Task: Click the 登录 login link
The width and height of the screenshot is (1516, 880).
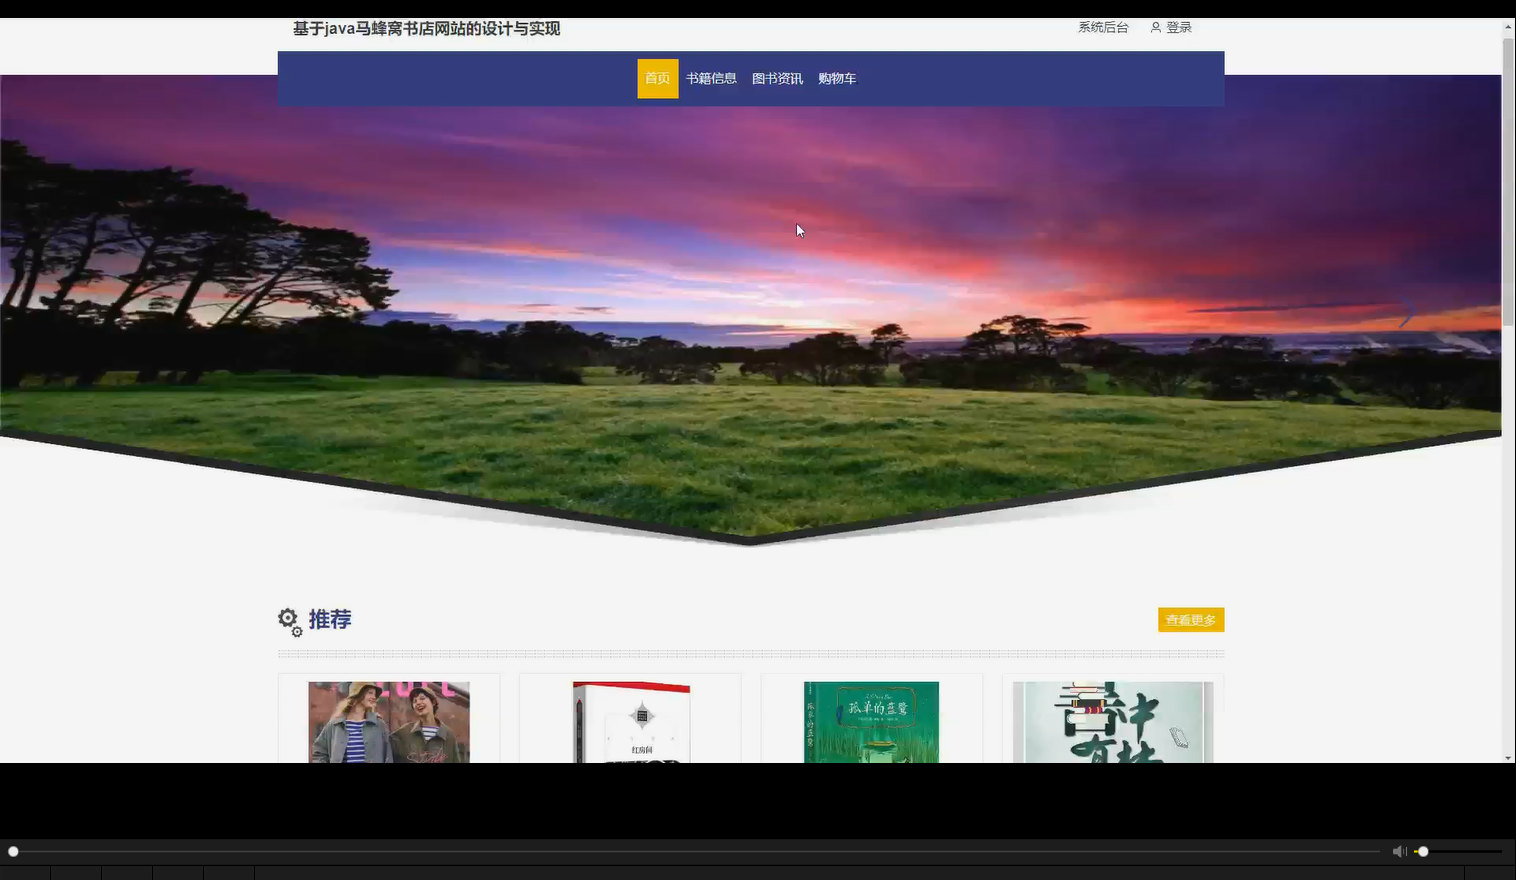Action: click(x=1179, y=28)
